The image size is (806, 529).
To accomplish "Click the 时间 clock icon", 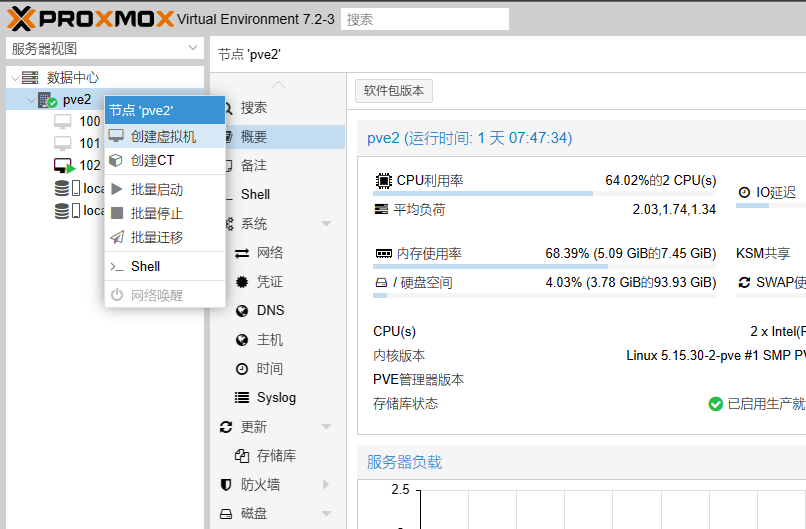I will [x=242, y=369].
